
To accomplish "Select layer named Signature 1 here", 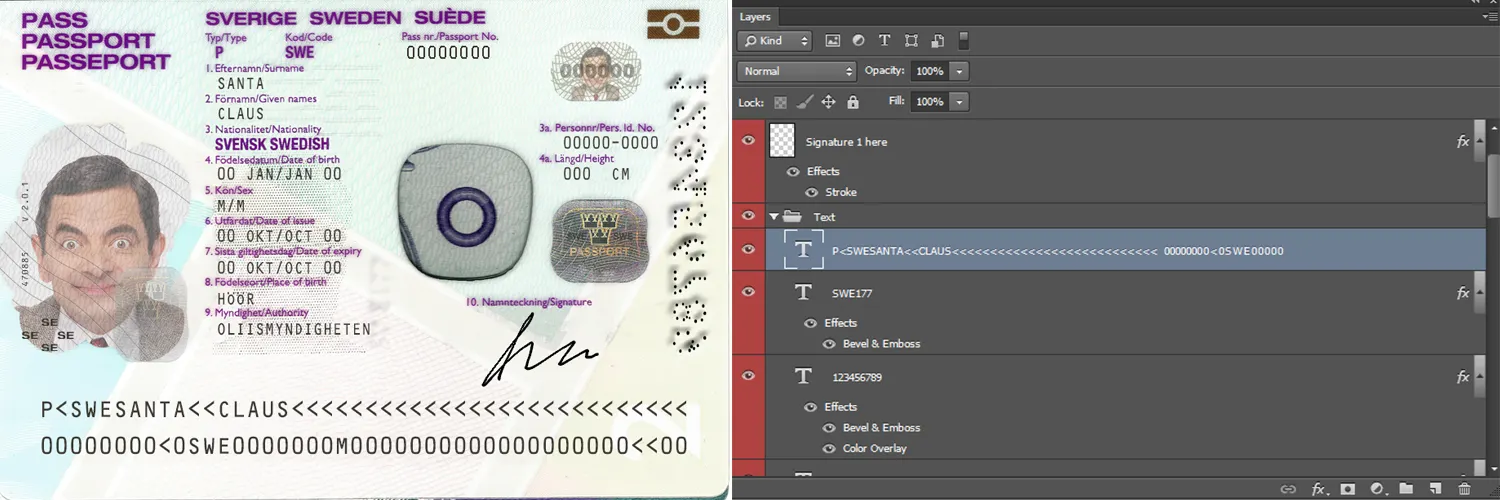I will click(846, 142).
